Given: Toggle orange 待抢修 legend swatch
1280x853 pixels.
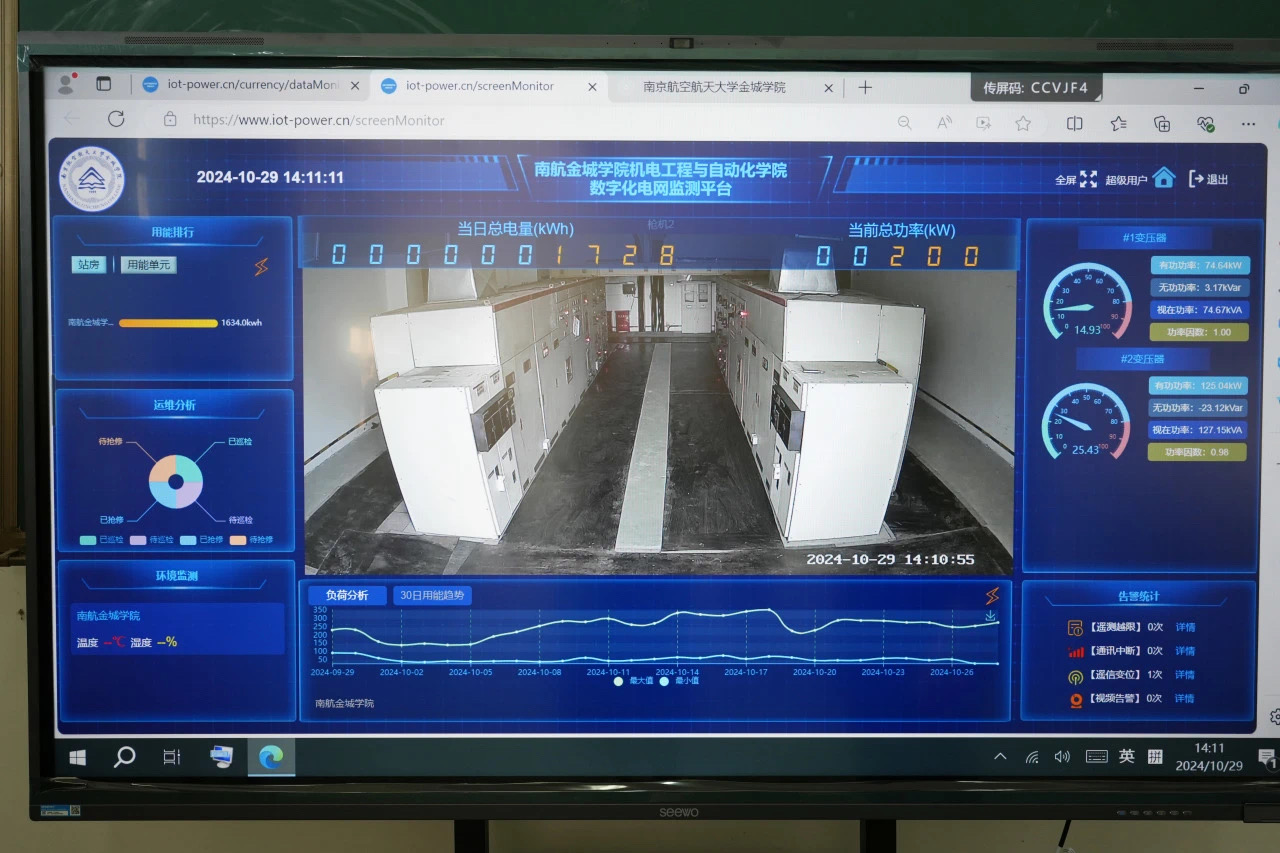Looking at the screenshot, I should coord(238,540).
